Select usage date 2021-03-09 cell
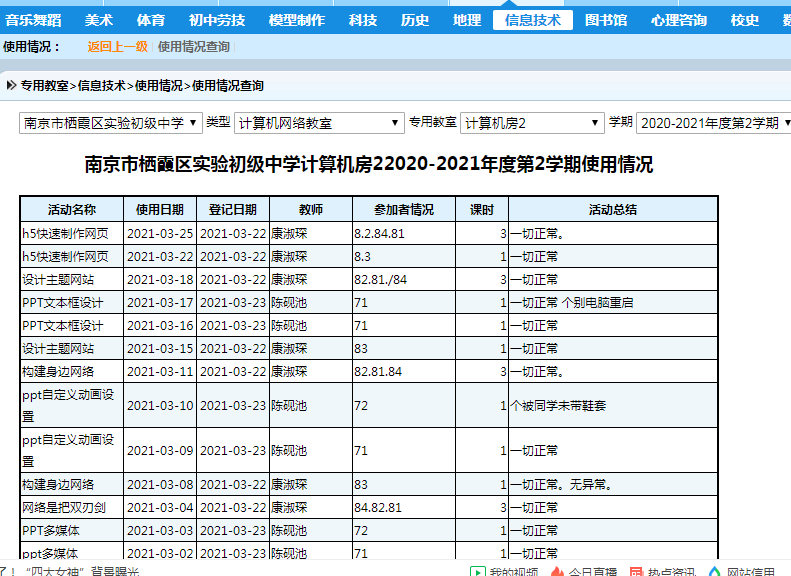This screenshot has height=576, width=791. coord(160,450)
